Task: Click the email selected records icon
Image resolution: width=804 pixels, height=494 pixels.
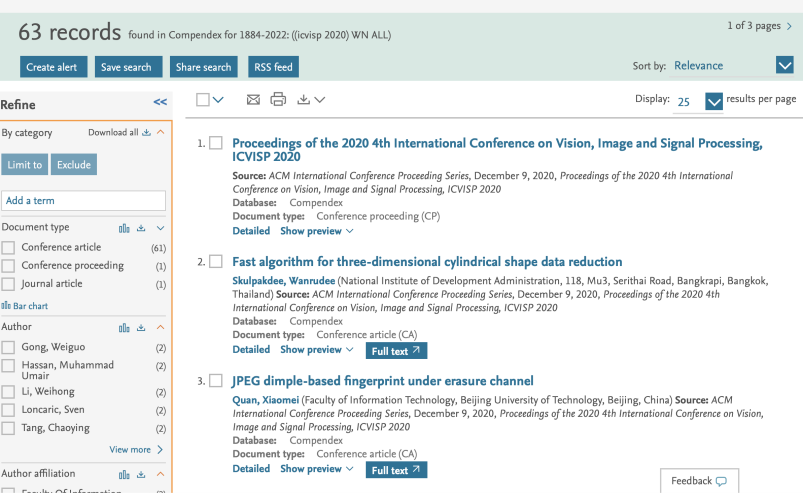Action: [x=253, y=99]
